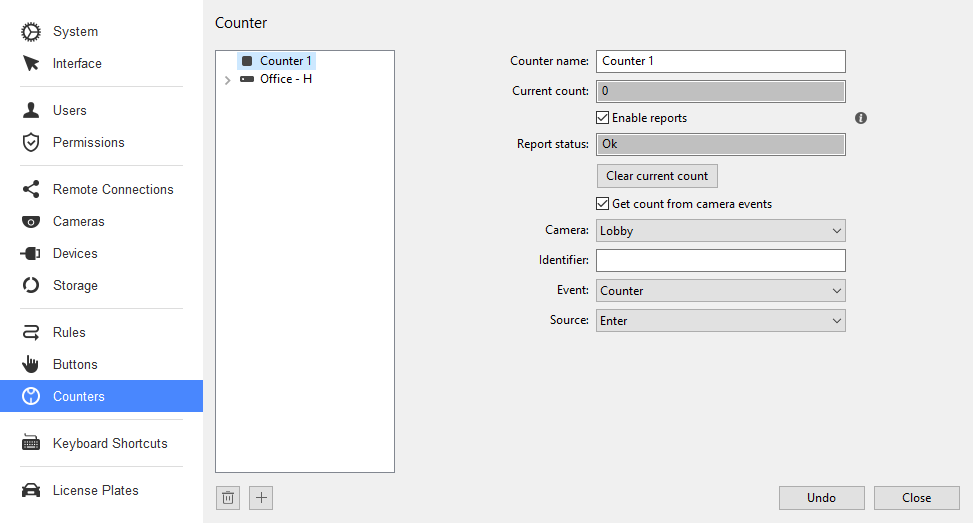Expand the Office - H tree node
The image size is (973, 523).
227,79
